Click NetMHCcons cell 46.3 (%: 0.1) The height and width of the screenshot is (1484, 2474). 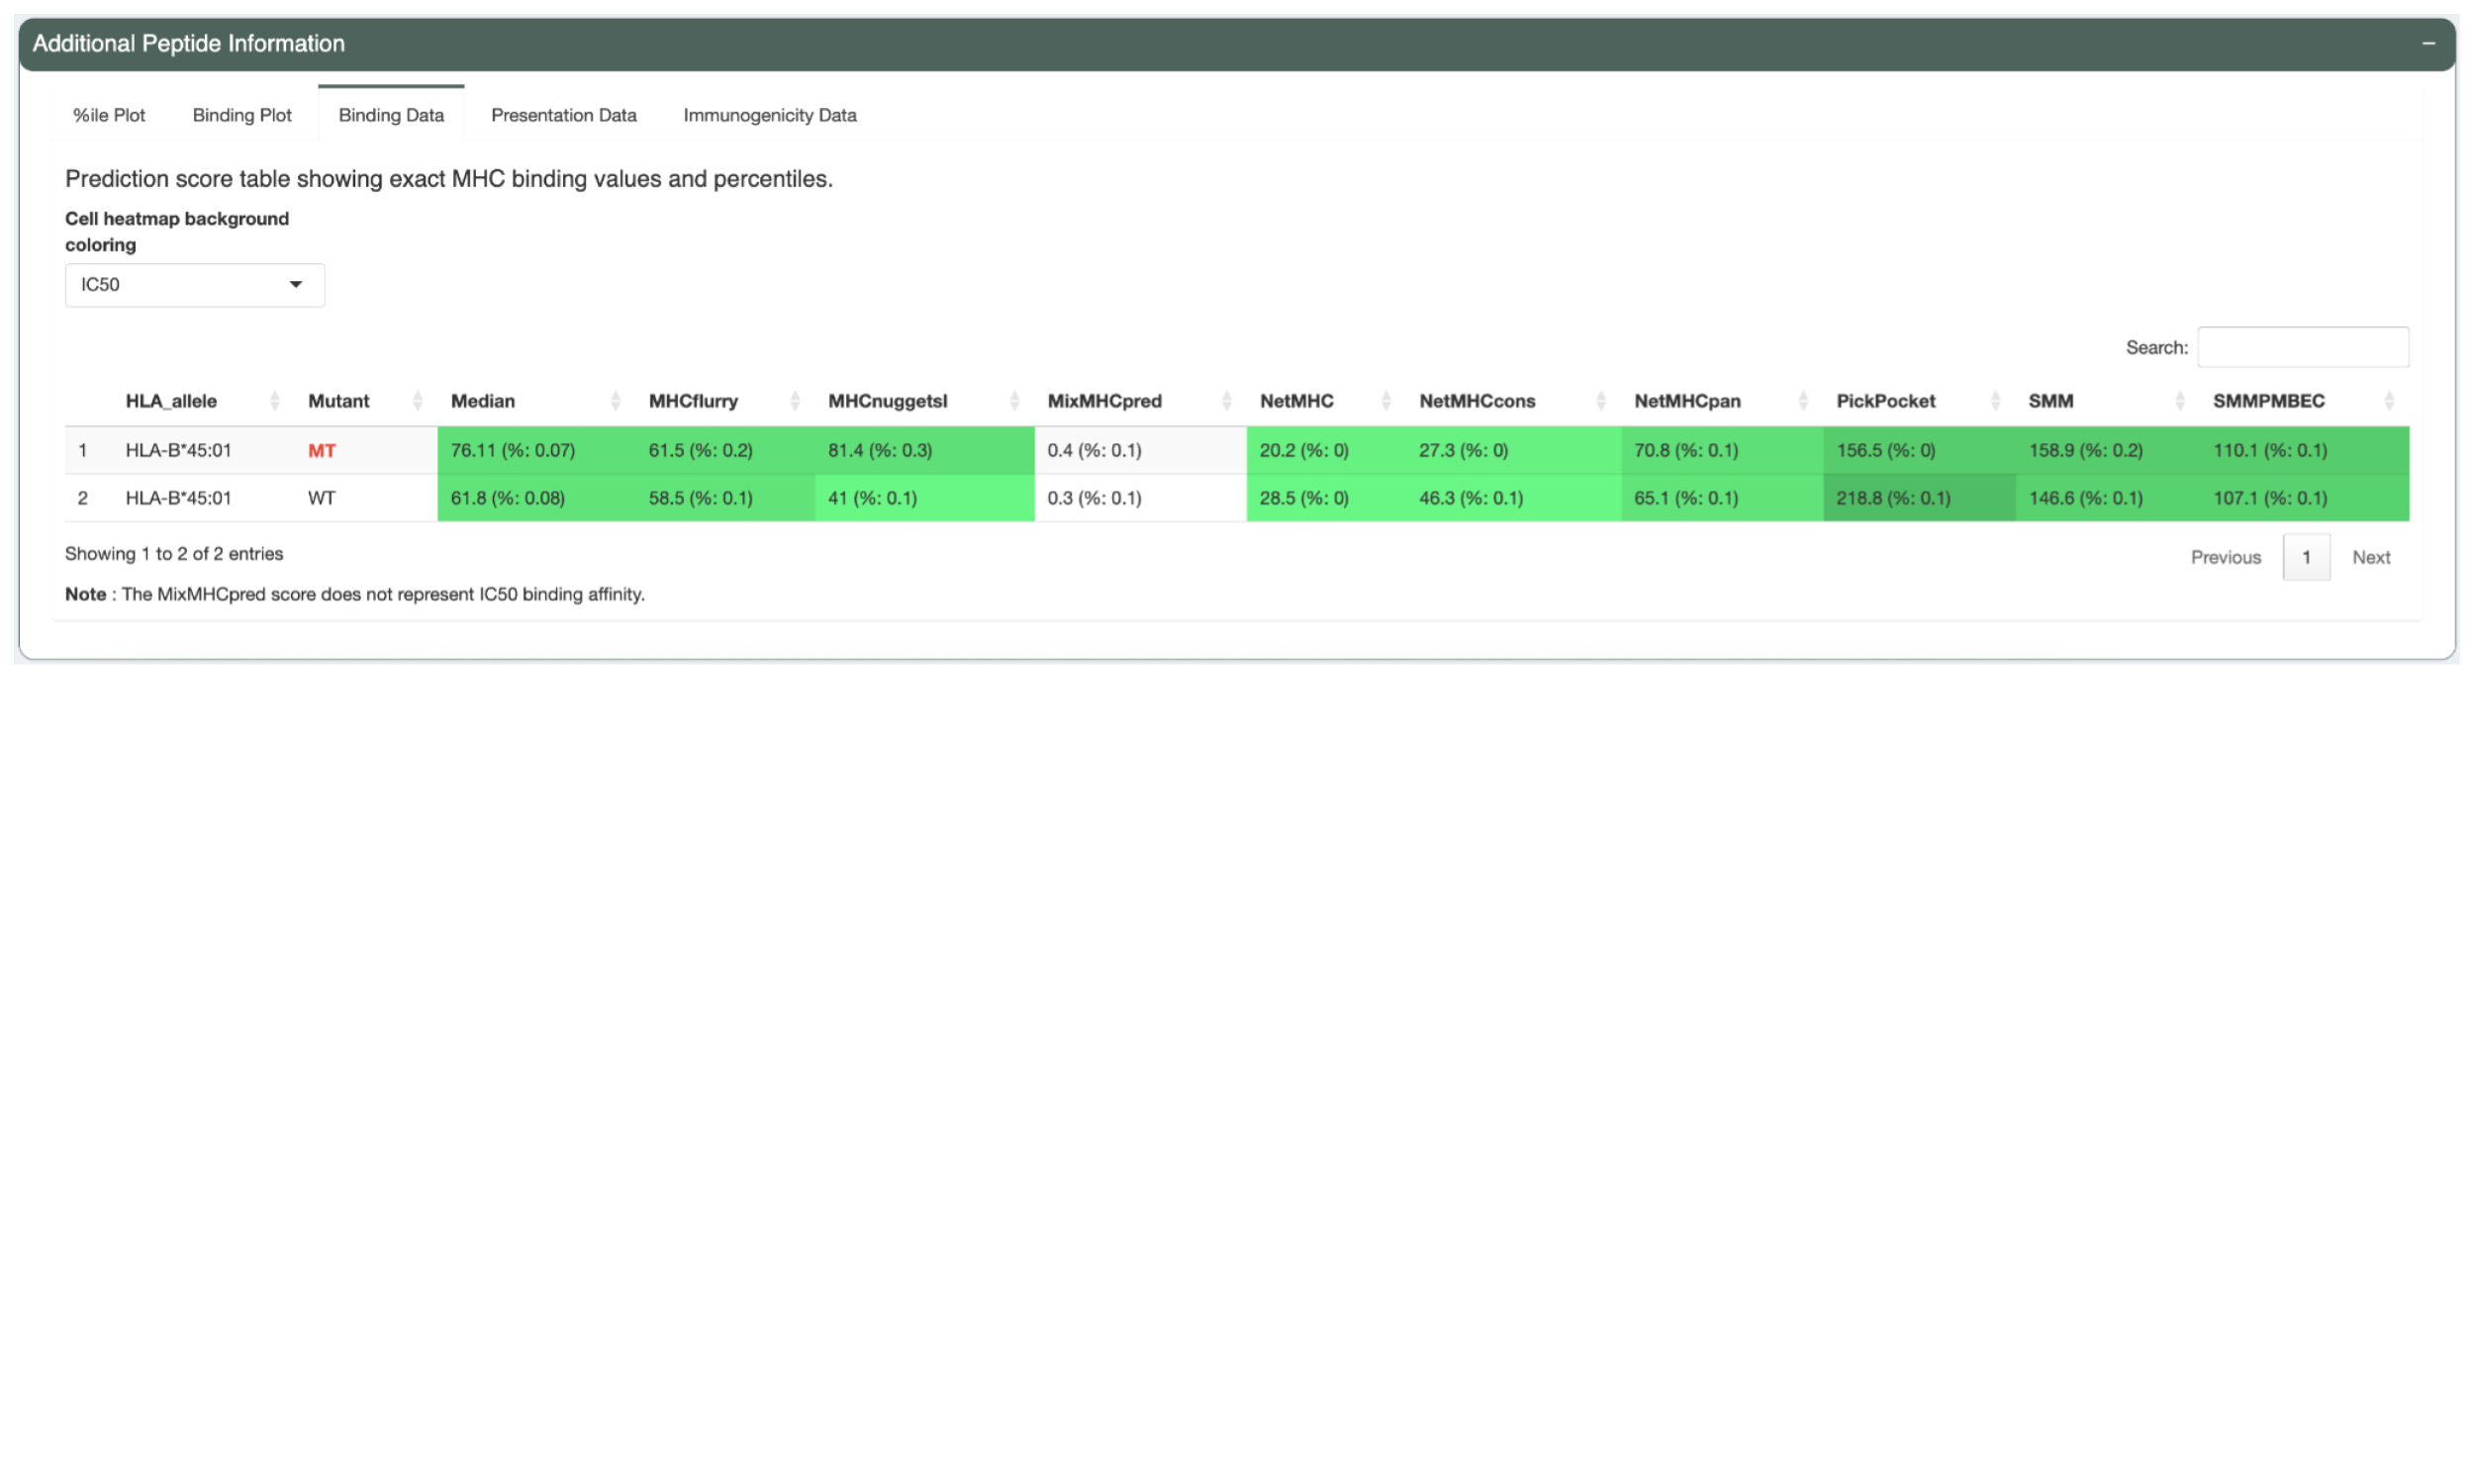[1514, 498]
